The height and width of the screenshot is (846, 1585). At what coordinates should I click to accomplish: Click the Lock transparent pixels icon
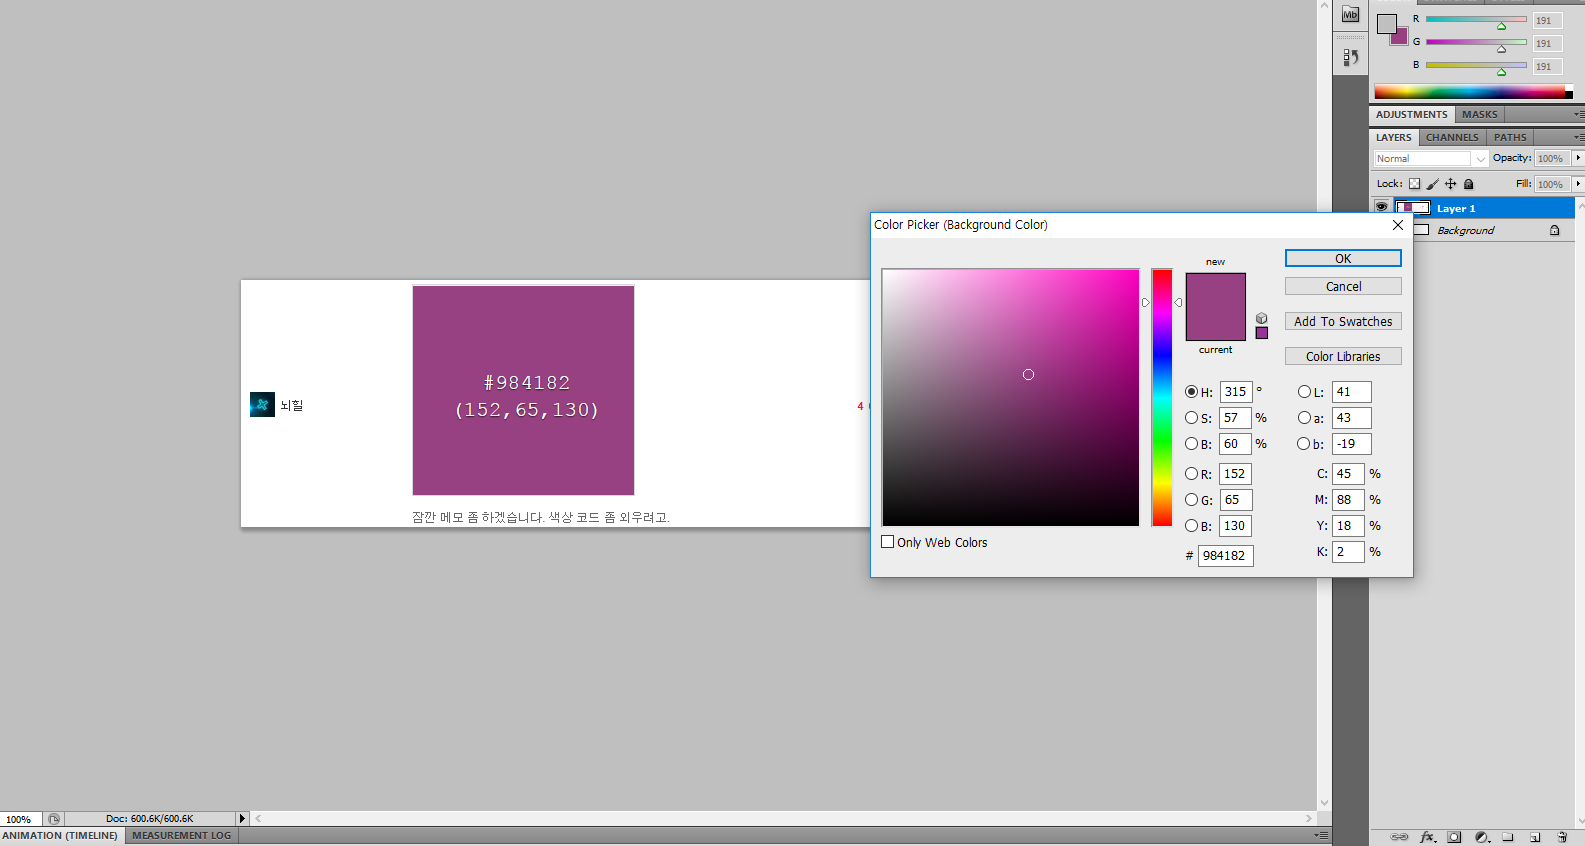click(x=1414, y=184)
